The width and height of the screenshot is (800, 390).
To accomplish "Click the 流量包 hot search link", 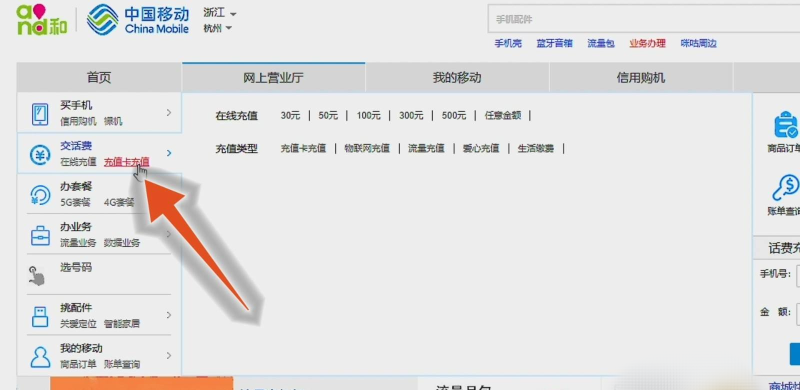I will [x=601, y=43].
